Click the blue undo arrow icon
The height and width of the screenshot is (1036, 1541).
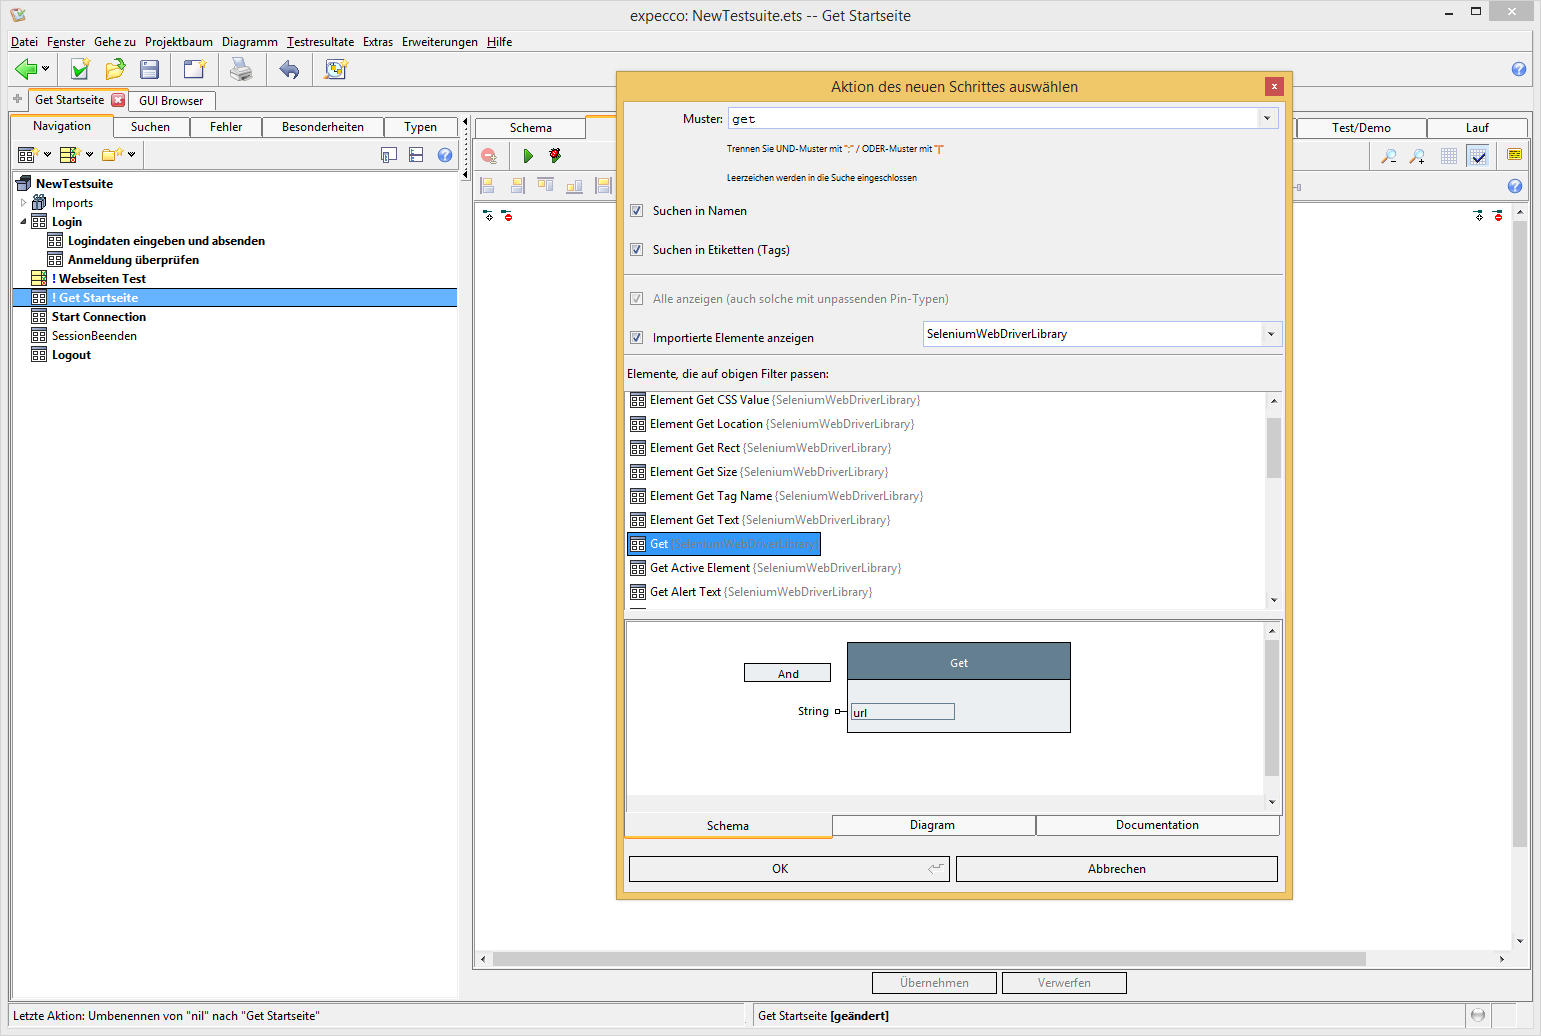pyautogui.click(x=289, y=69)
